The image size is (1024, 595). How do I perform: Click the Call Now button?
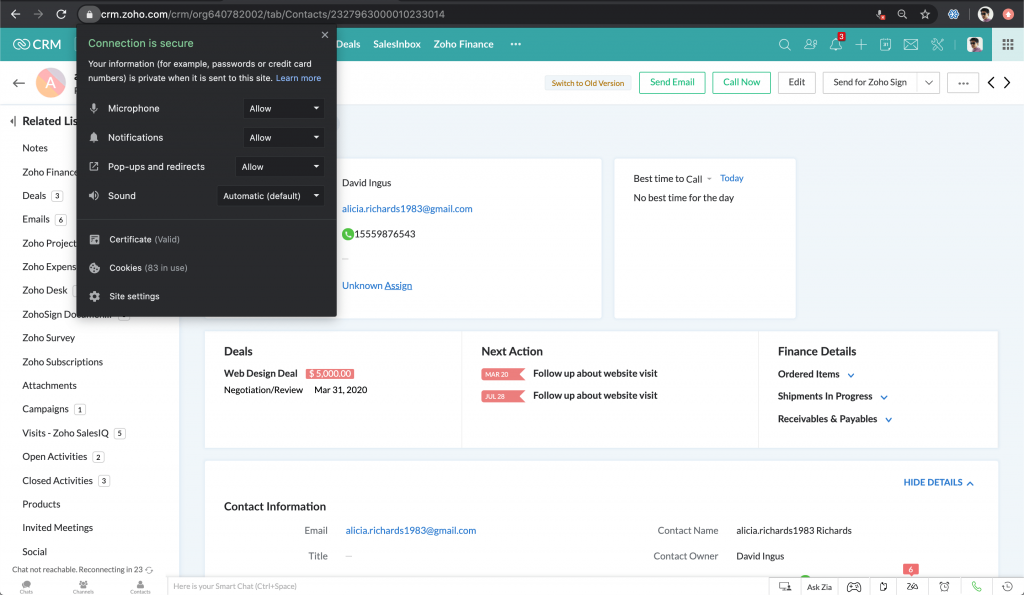(741, 83)
